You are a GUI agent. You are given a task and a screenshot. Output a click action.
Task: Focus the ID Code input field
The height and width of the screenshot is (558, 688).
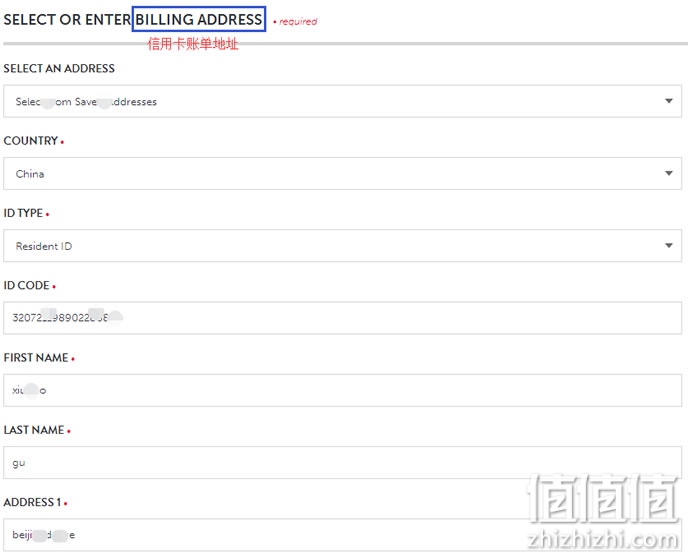click(342, 318)
